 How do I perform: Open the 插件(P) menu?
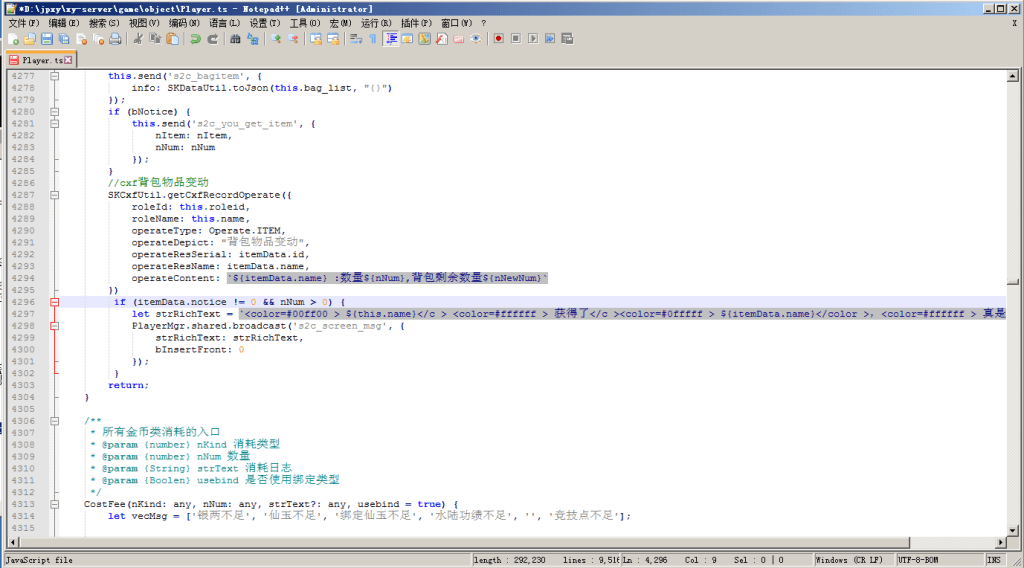[x=416, y=23]
